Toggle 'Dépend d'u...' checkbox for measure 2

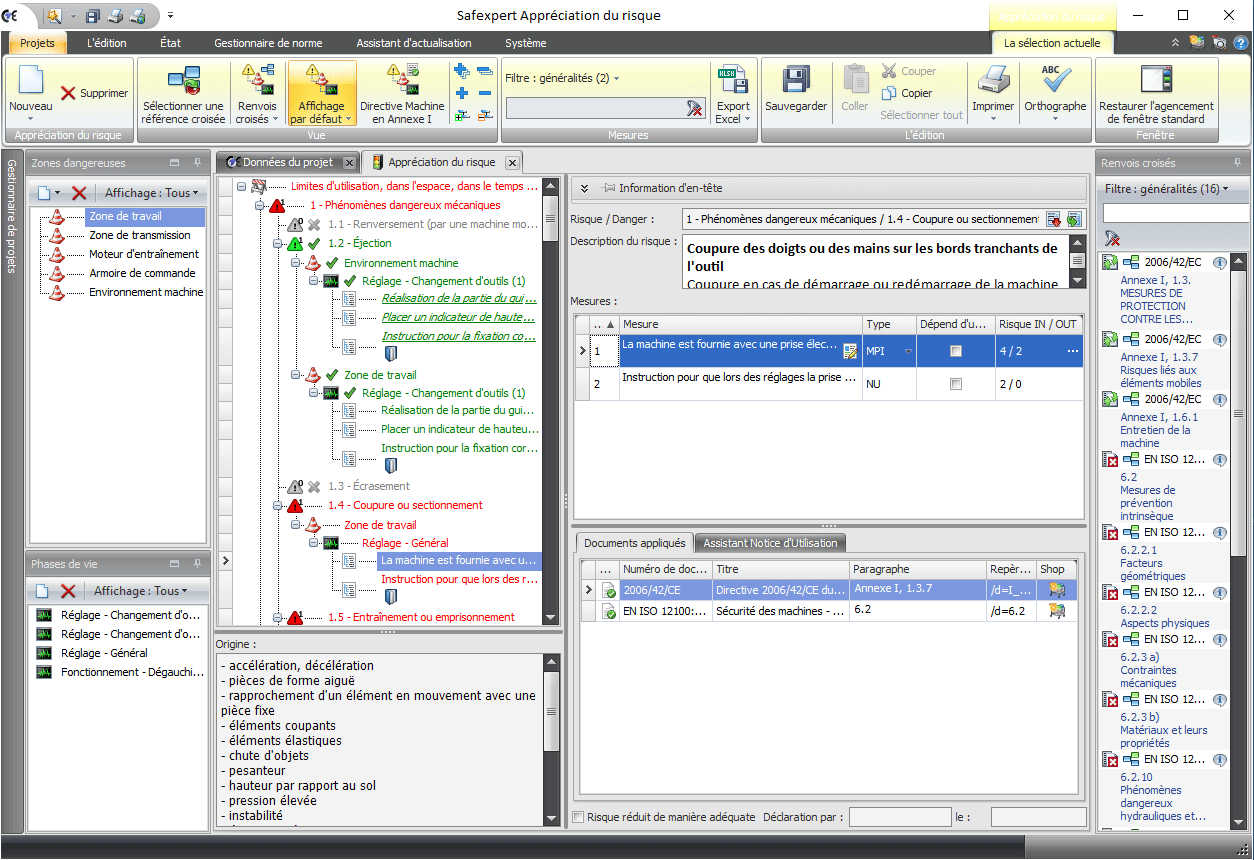(956, 384)
